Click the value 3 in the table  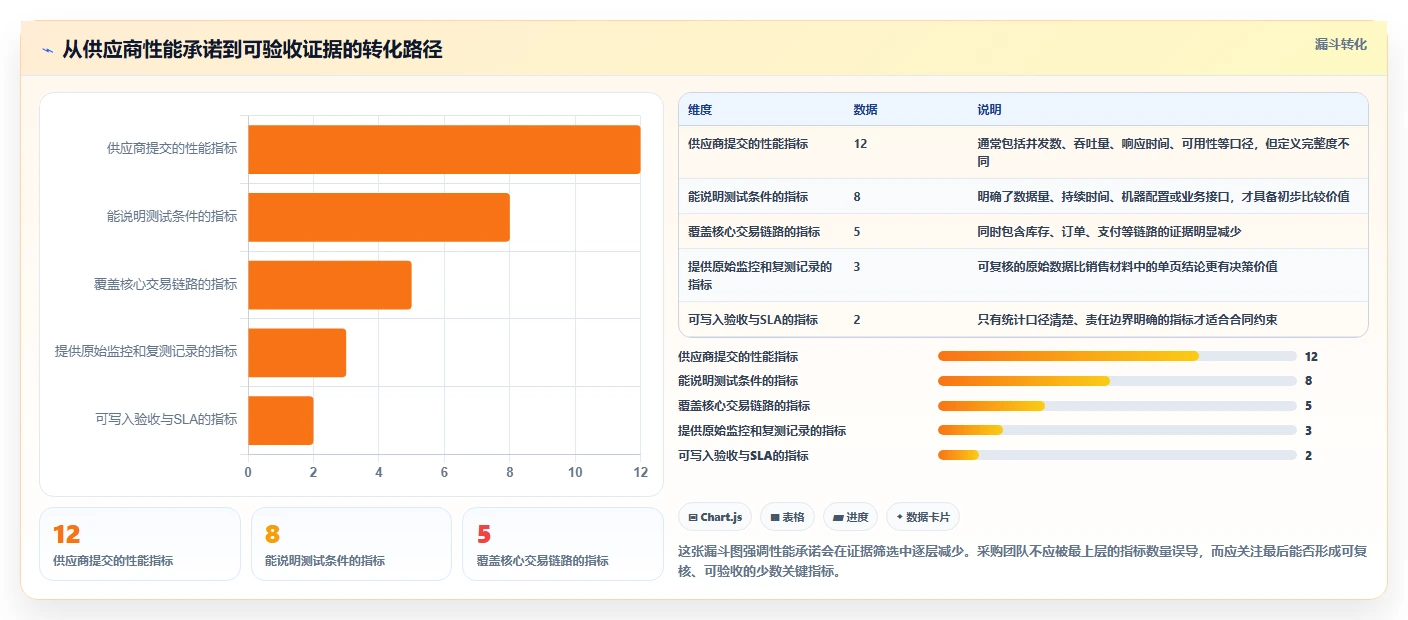click(x=857, y=267)
